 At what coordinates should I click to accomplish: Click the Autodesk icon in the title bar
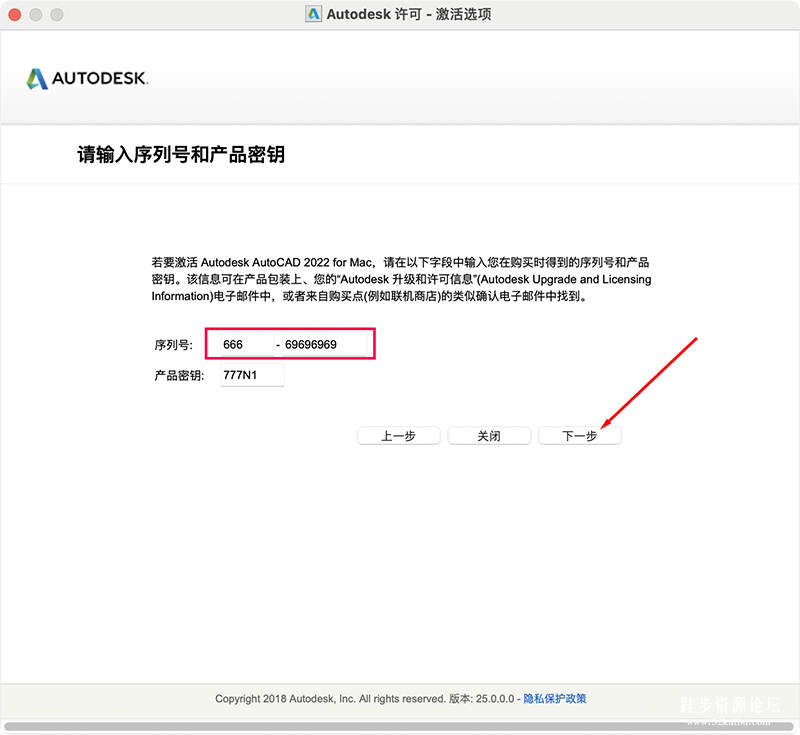tap(313, 14)
